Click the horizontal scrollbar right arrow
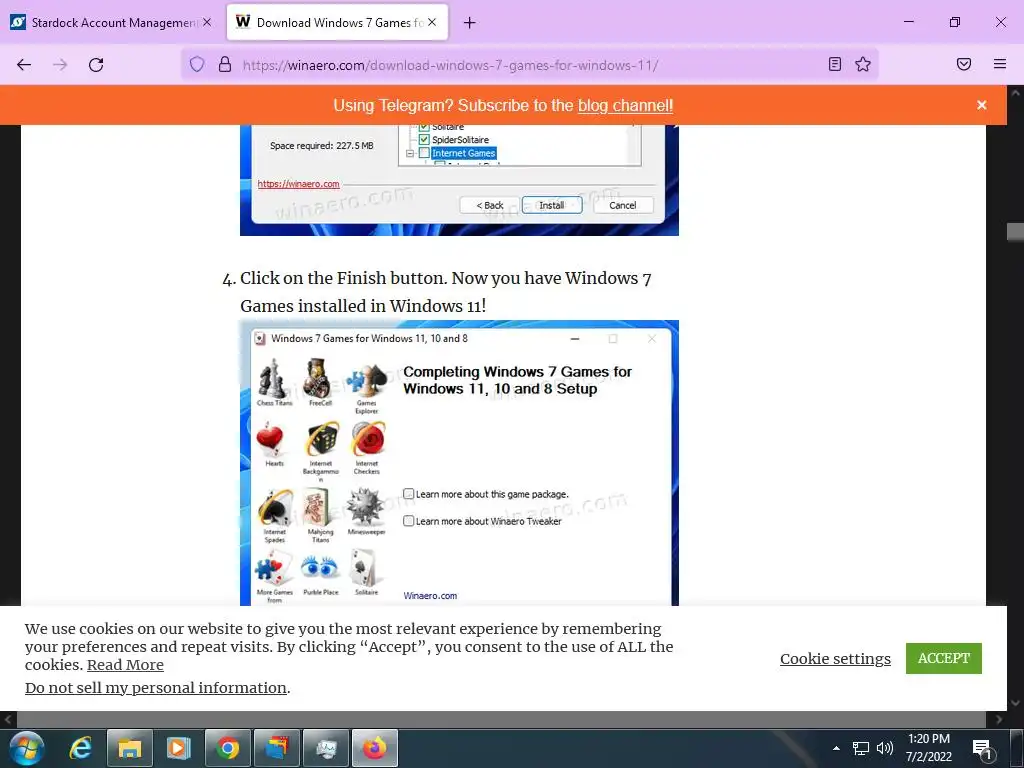 pos(999,720)
